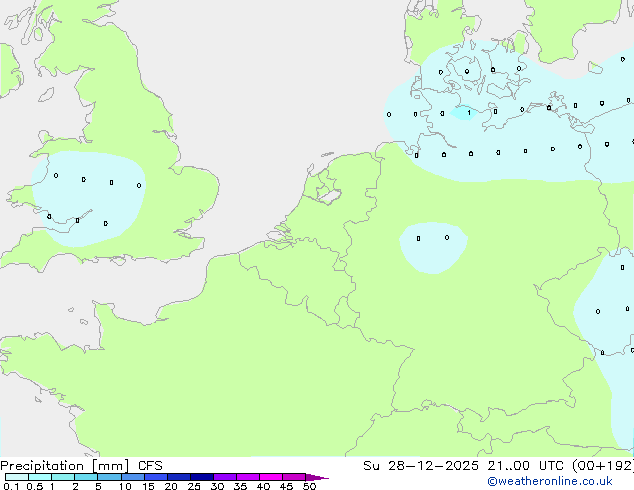Click the legend swatch between 20 and 25

[x=179, y=477]
